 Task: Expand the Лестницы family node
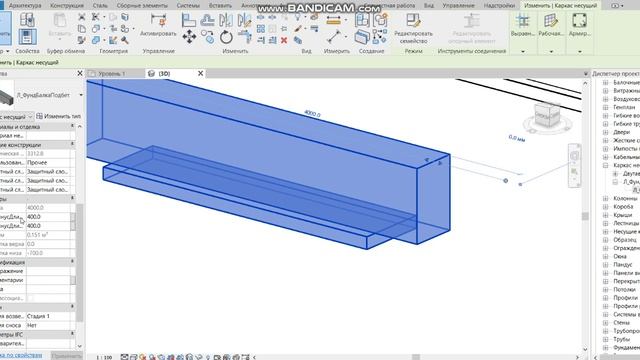(x=606, y=223)
